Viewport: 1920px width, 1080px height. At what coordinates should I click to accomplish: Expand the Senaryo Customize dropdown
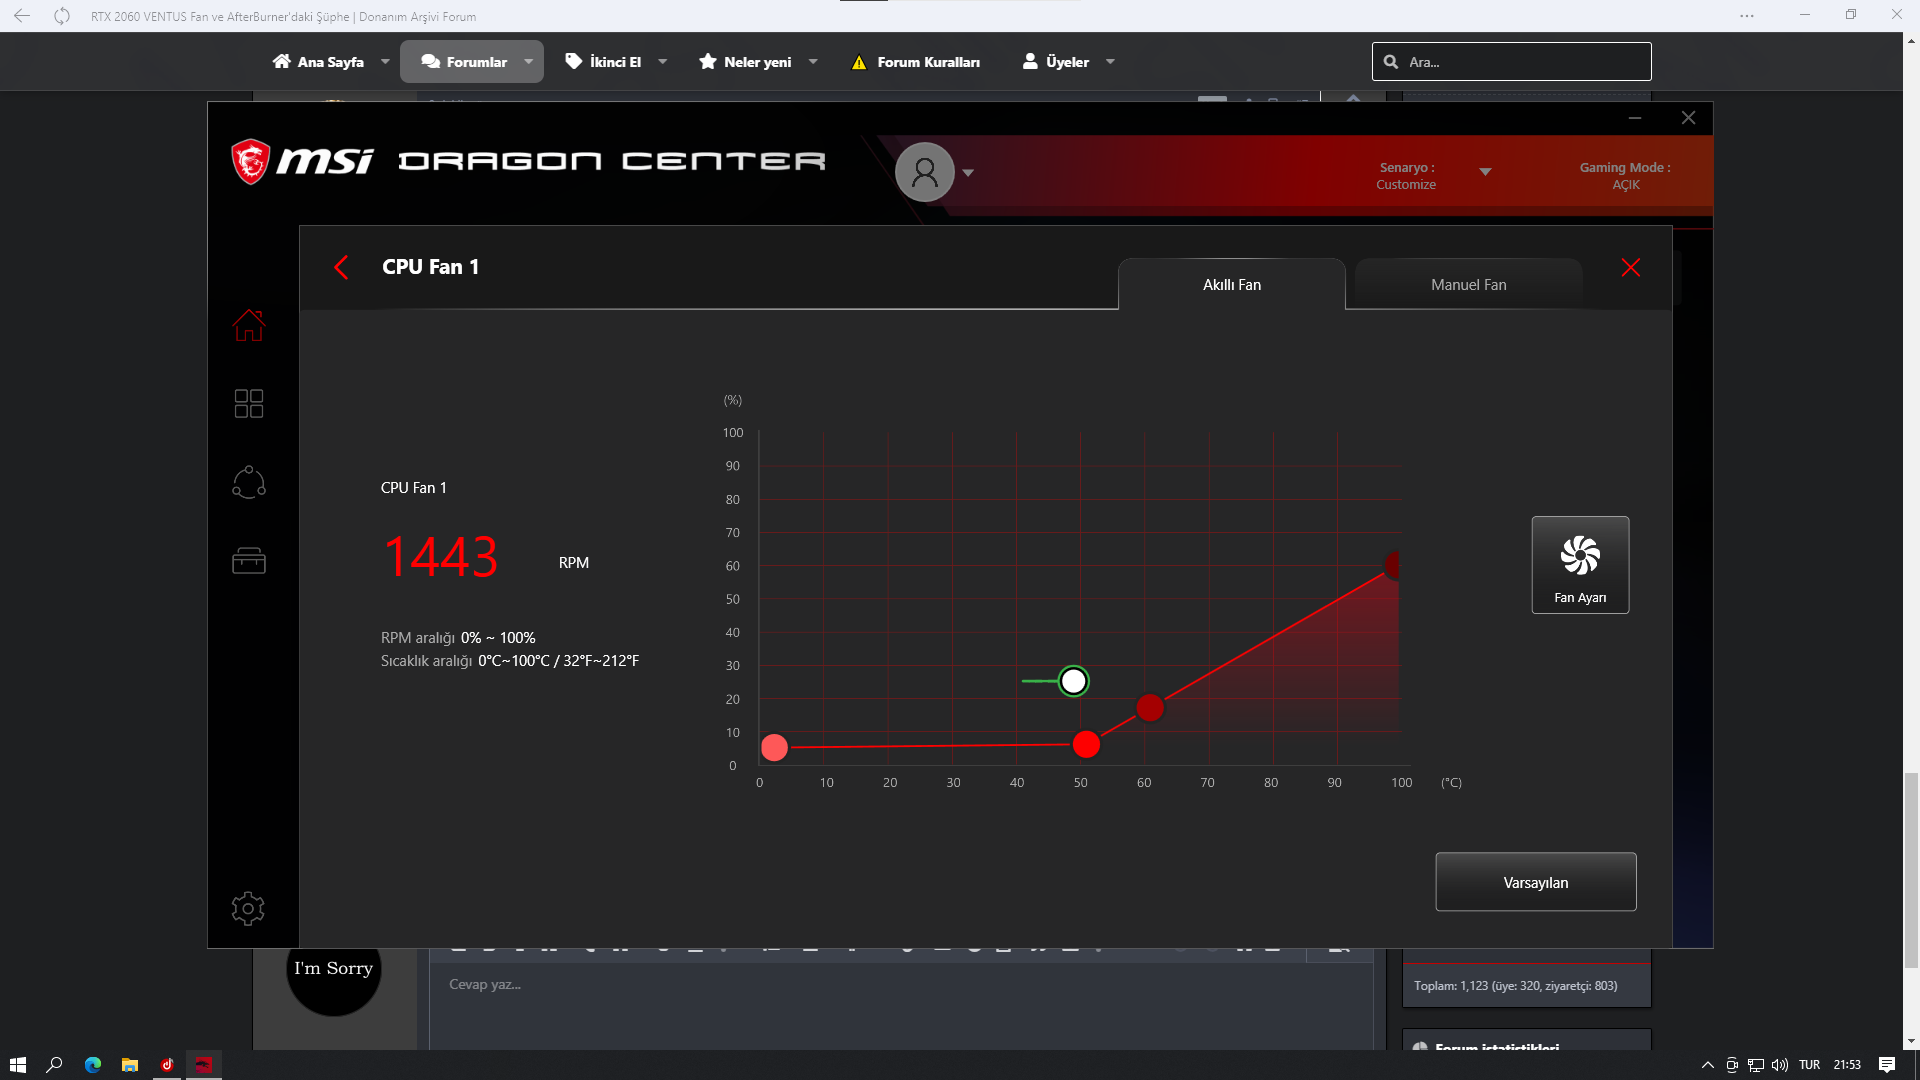1485,172
